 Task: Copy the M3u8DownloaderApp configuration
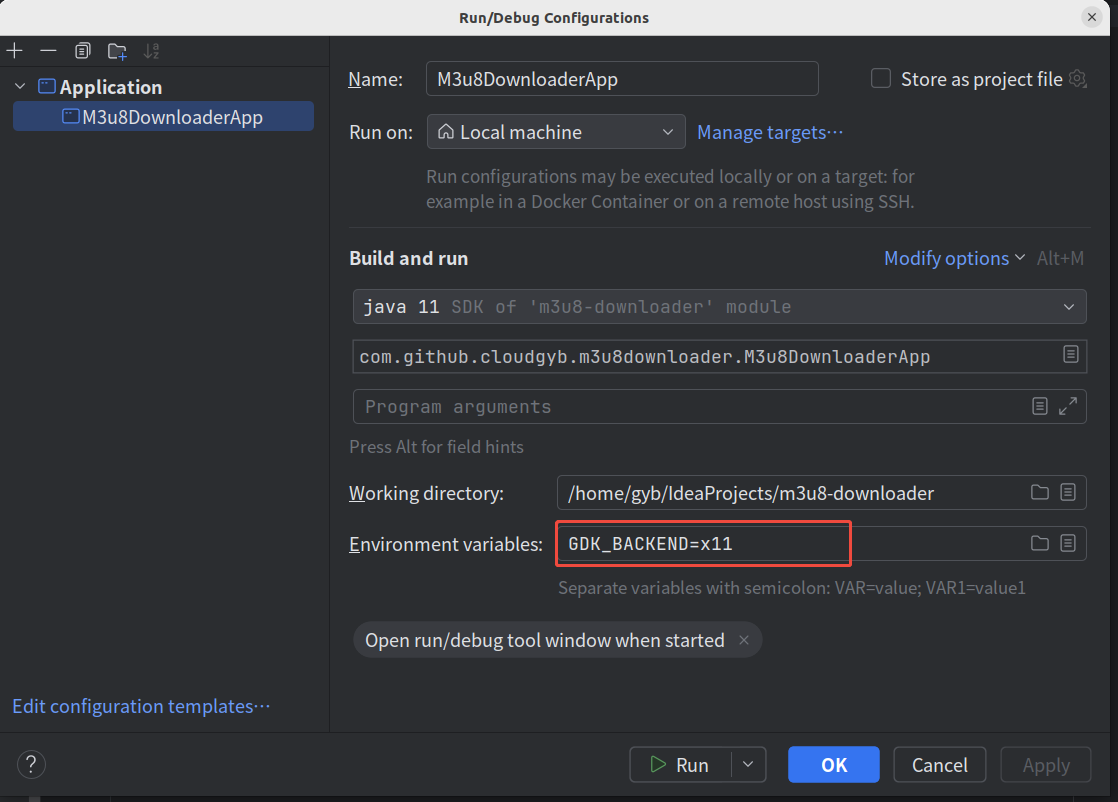[82, 50]
